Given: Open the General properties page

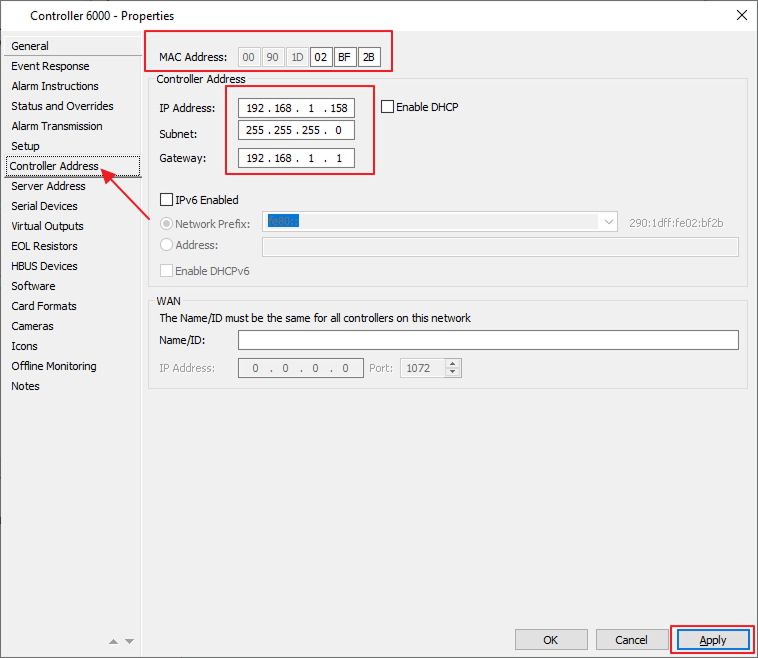Looking at the screenshot, I should click(30, 46).
